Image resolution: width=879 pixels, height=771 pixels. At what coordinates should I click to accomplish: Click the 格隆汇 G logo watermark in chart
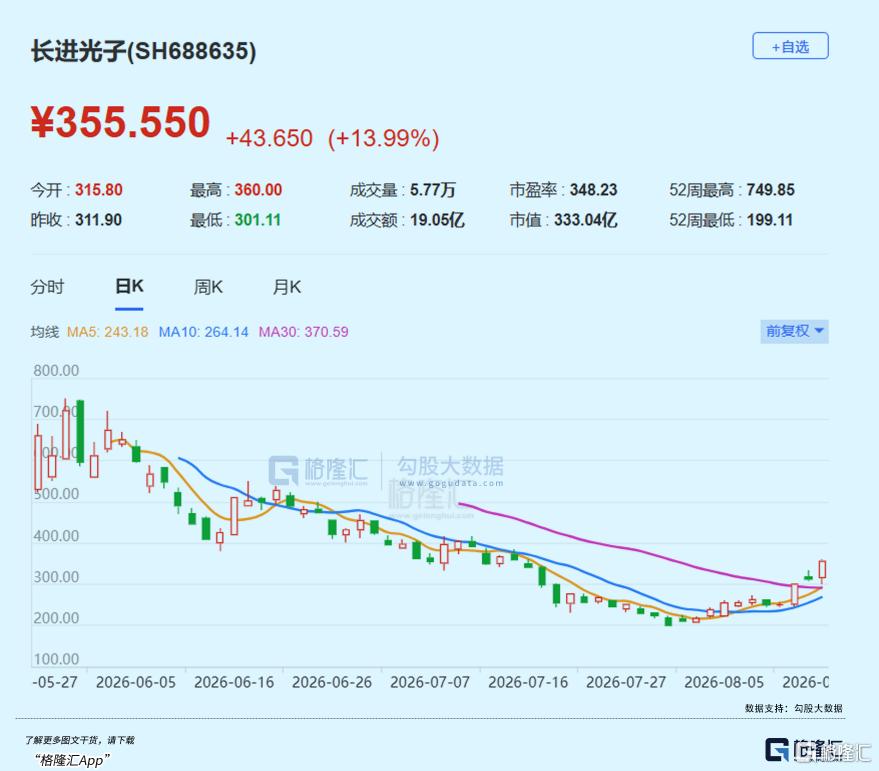click(283, 470)
